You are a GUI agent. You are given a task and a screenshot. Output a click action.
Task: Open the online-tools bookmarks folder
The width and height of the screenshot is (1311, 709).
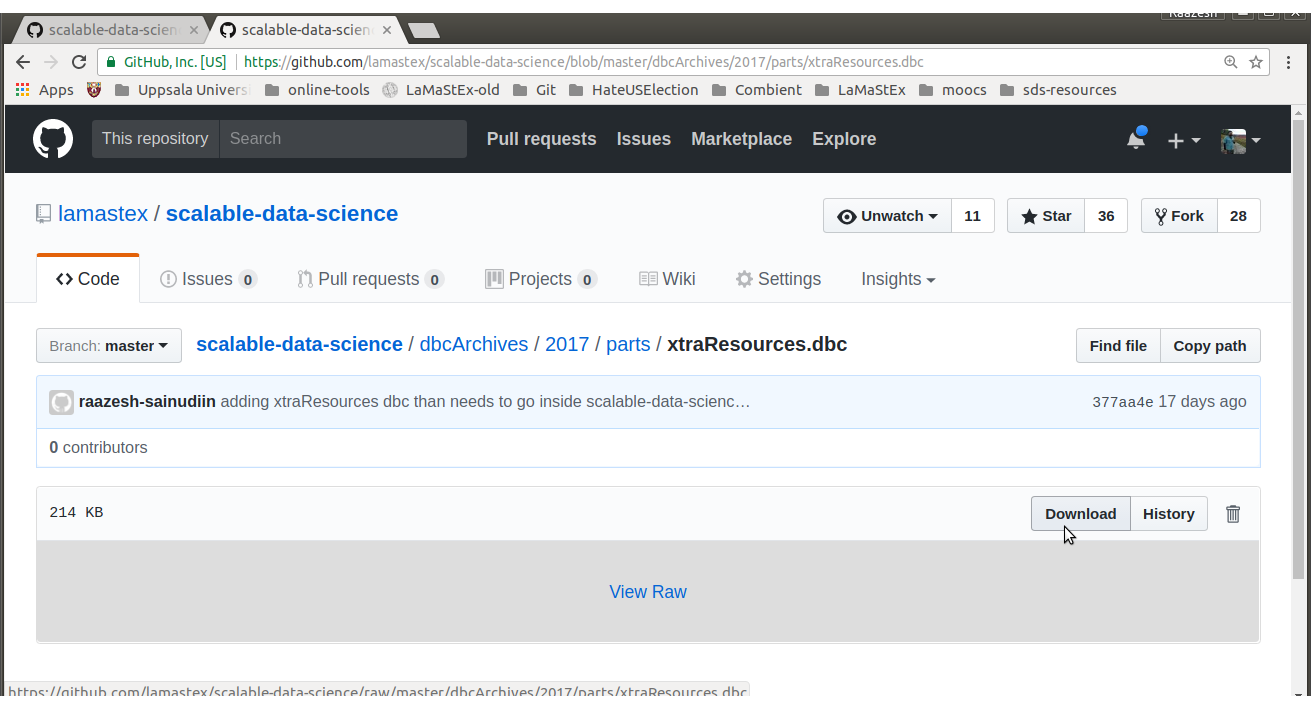click(x=317, y=90)
